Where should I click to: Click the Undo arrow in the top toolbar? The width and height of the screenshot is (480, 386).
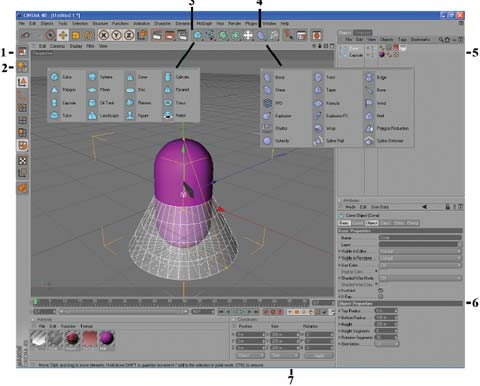[26, 35]
